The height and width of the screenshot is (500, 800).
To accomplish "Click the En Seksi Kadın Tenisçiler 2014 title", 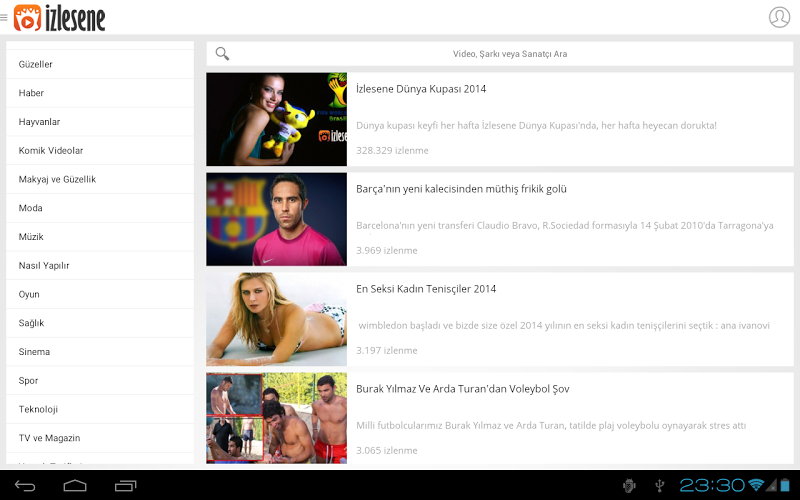I will click(425, 289).
